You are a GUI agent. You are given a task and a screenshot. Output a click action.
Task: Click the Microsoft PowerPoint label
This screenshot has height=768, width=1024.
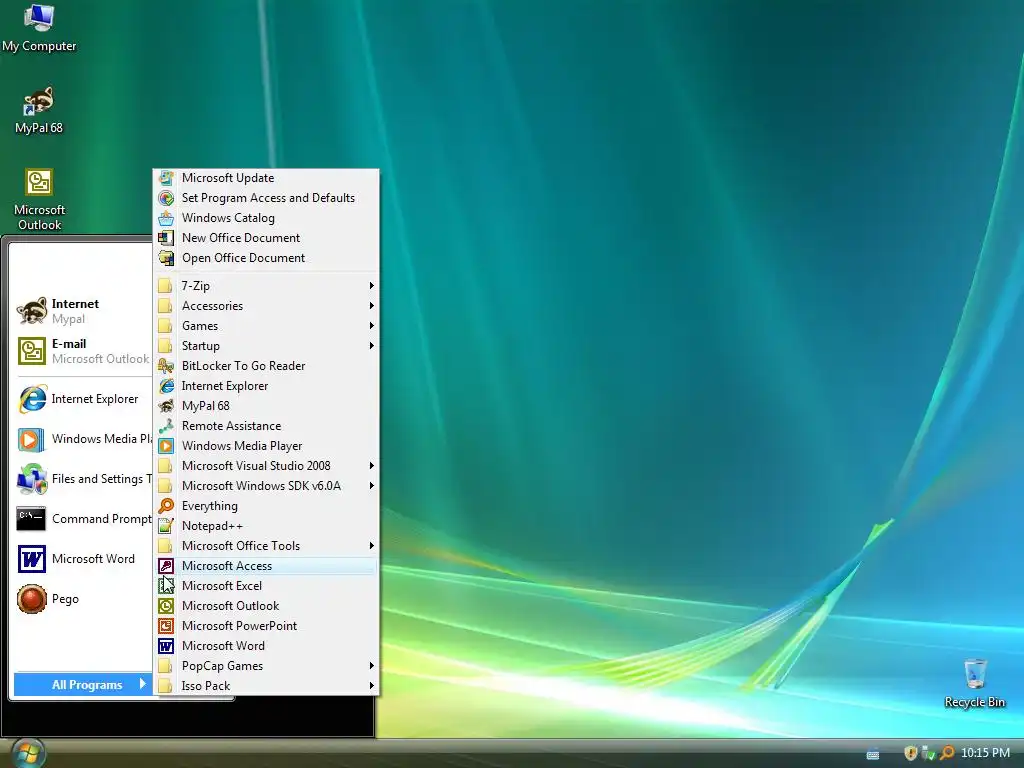coord(239,626)
